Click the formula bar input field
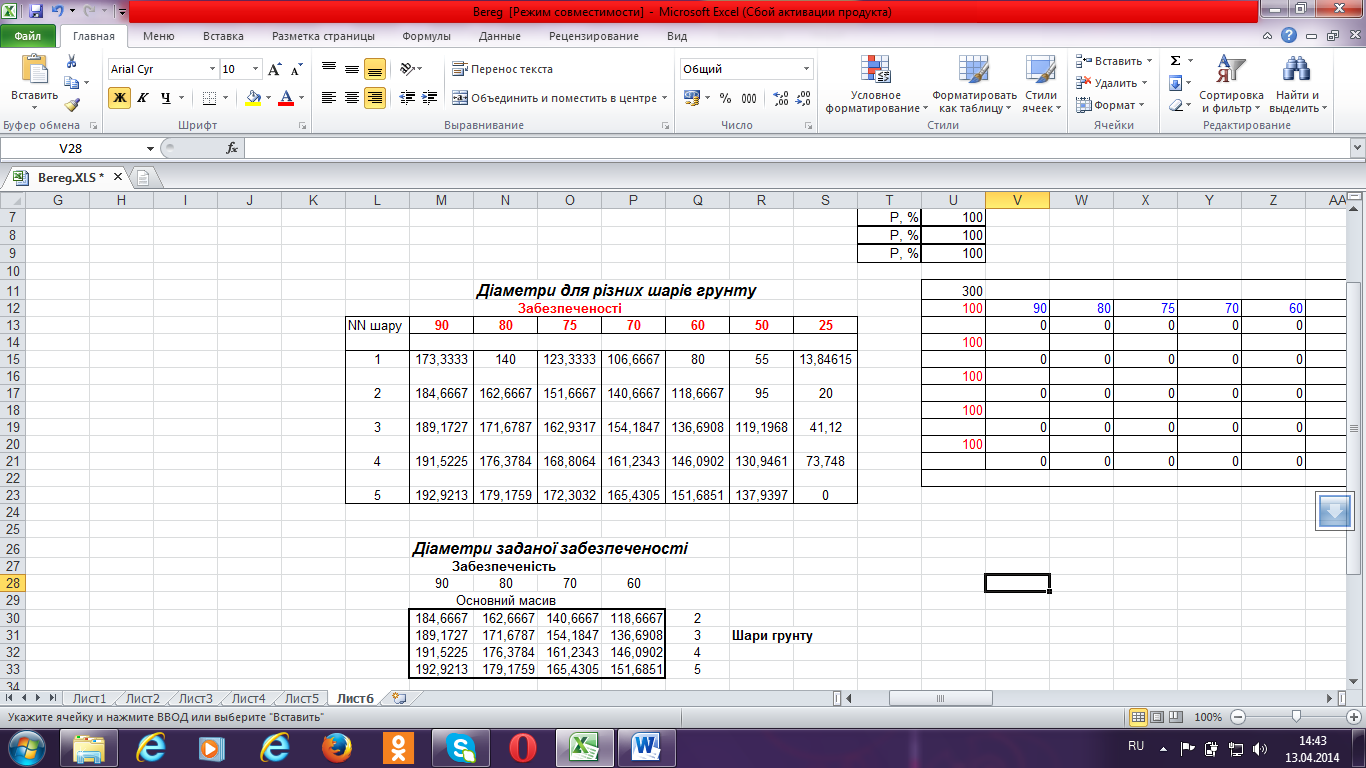 (795, 148)
